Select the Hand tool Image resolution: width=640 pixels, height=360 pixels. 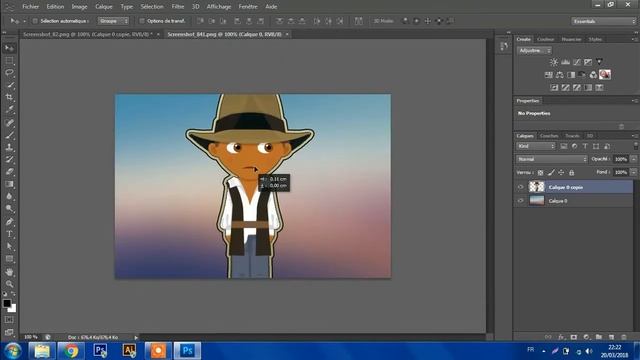pos(9,272)
